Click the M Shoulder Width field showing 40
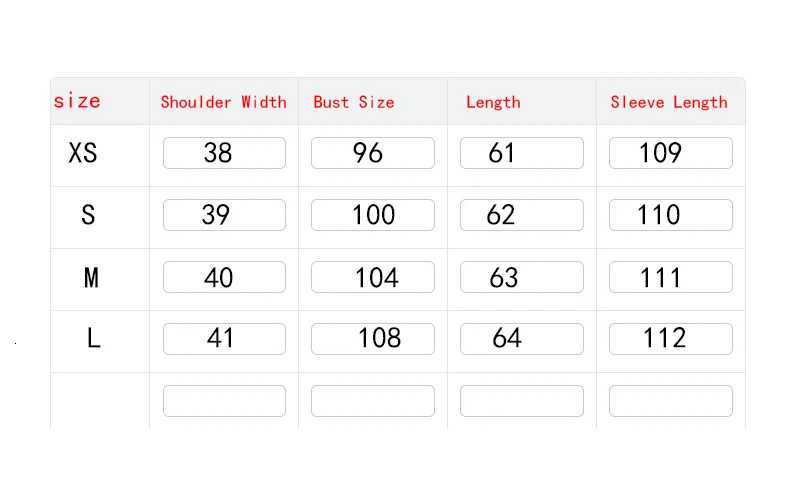Viewport: 800px width, 497px height. (224, 277)
